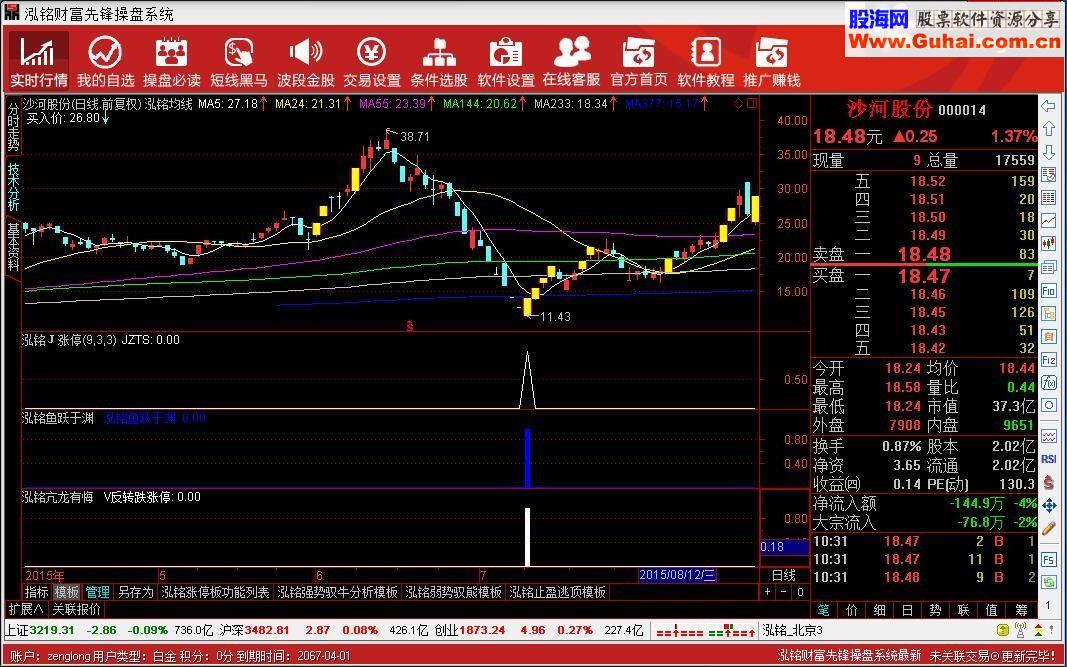The image size is (1067, 667).
Task: Click the stock name 沙河股份 in quote panel
Action: (889, 110)
